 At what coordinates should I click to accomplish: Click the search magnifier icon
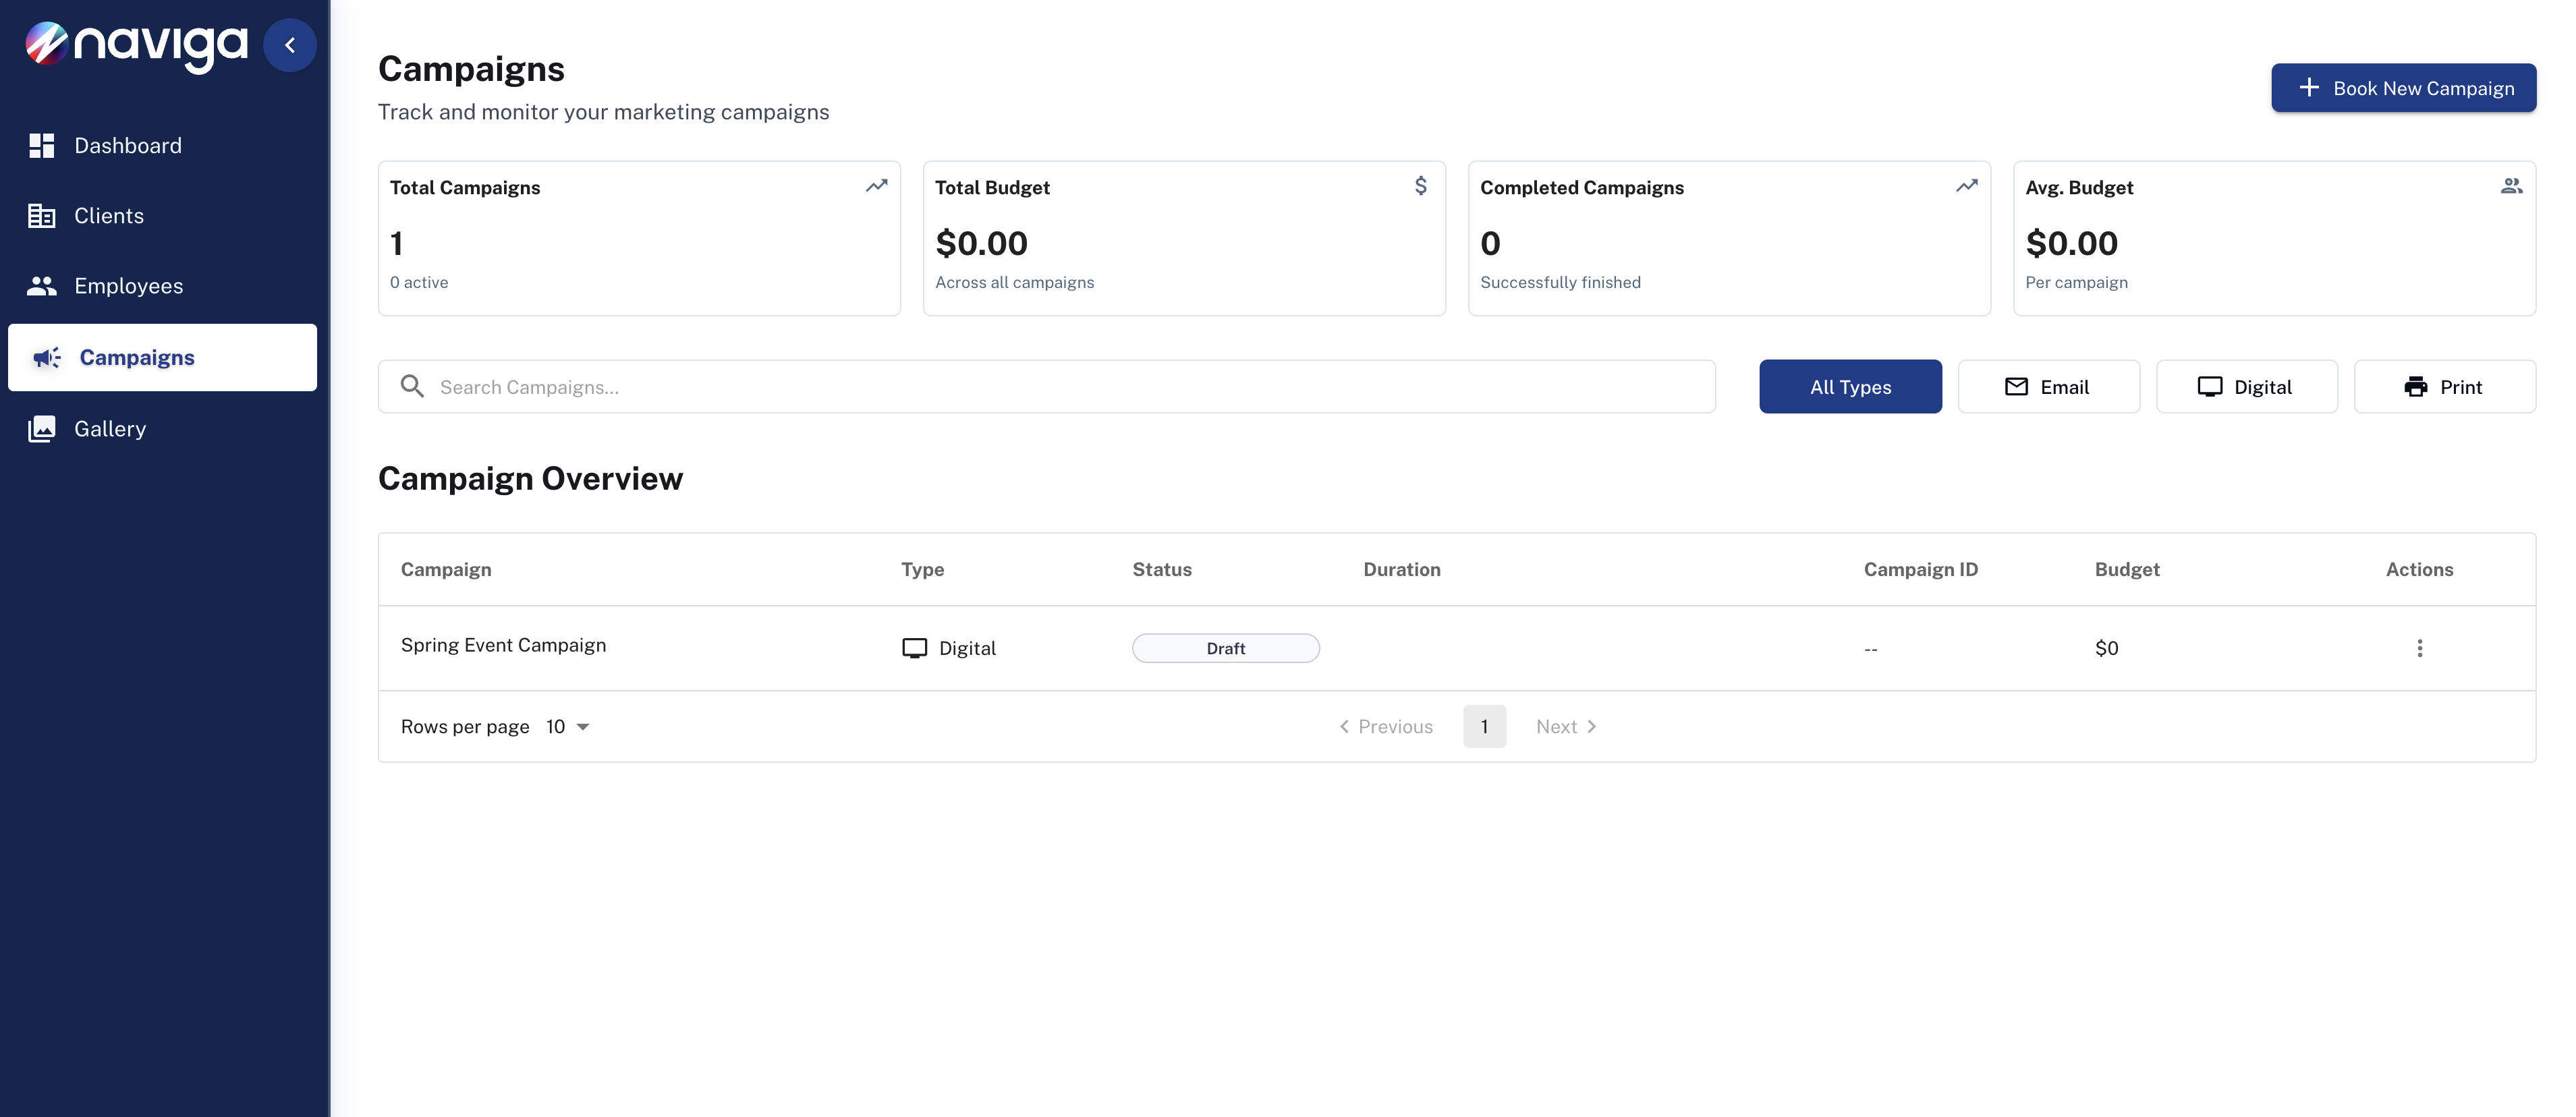[412, 386]
